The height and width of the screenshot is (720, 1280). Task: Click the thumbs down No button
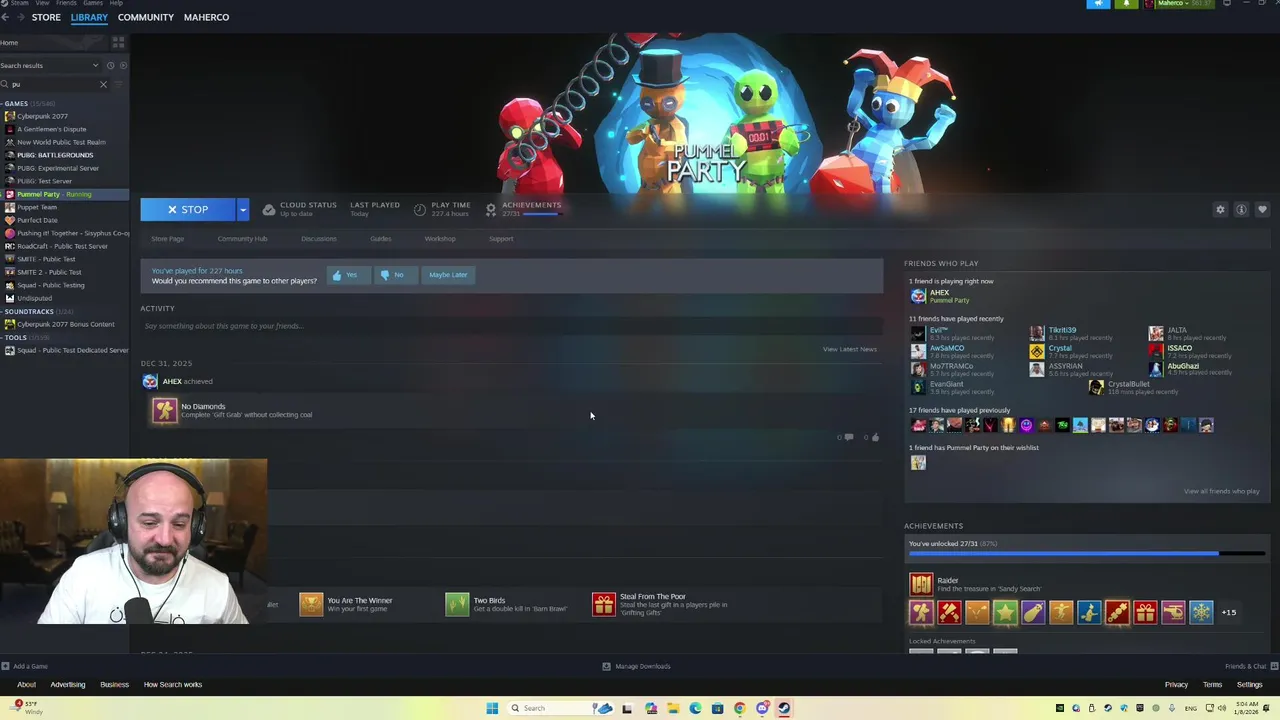click(394, 275)
